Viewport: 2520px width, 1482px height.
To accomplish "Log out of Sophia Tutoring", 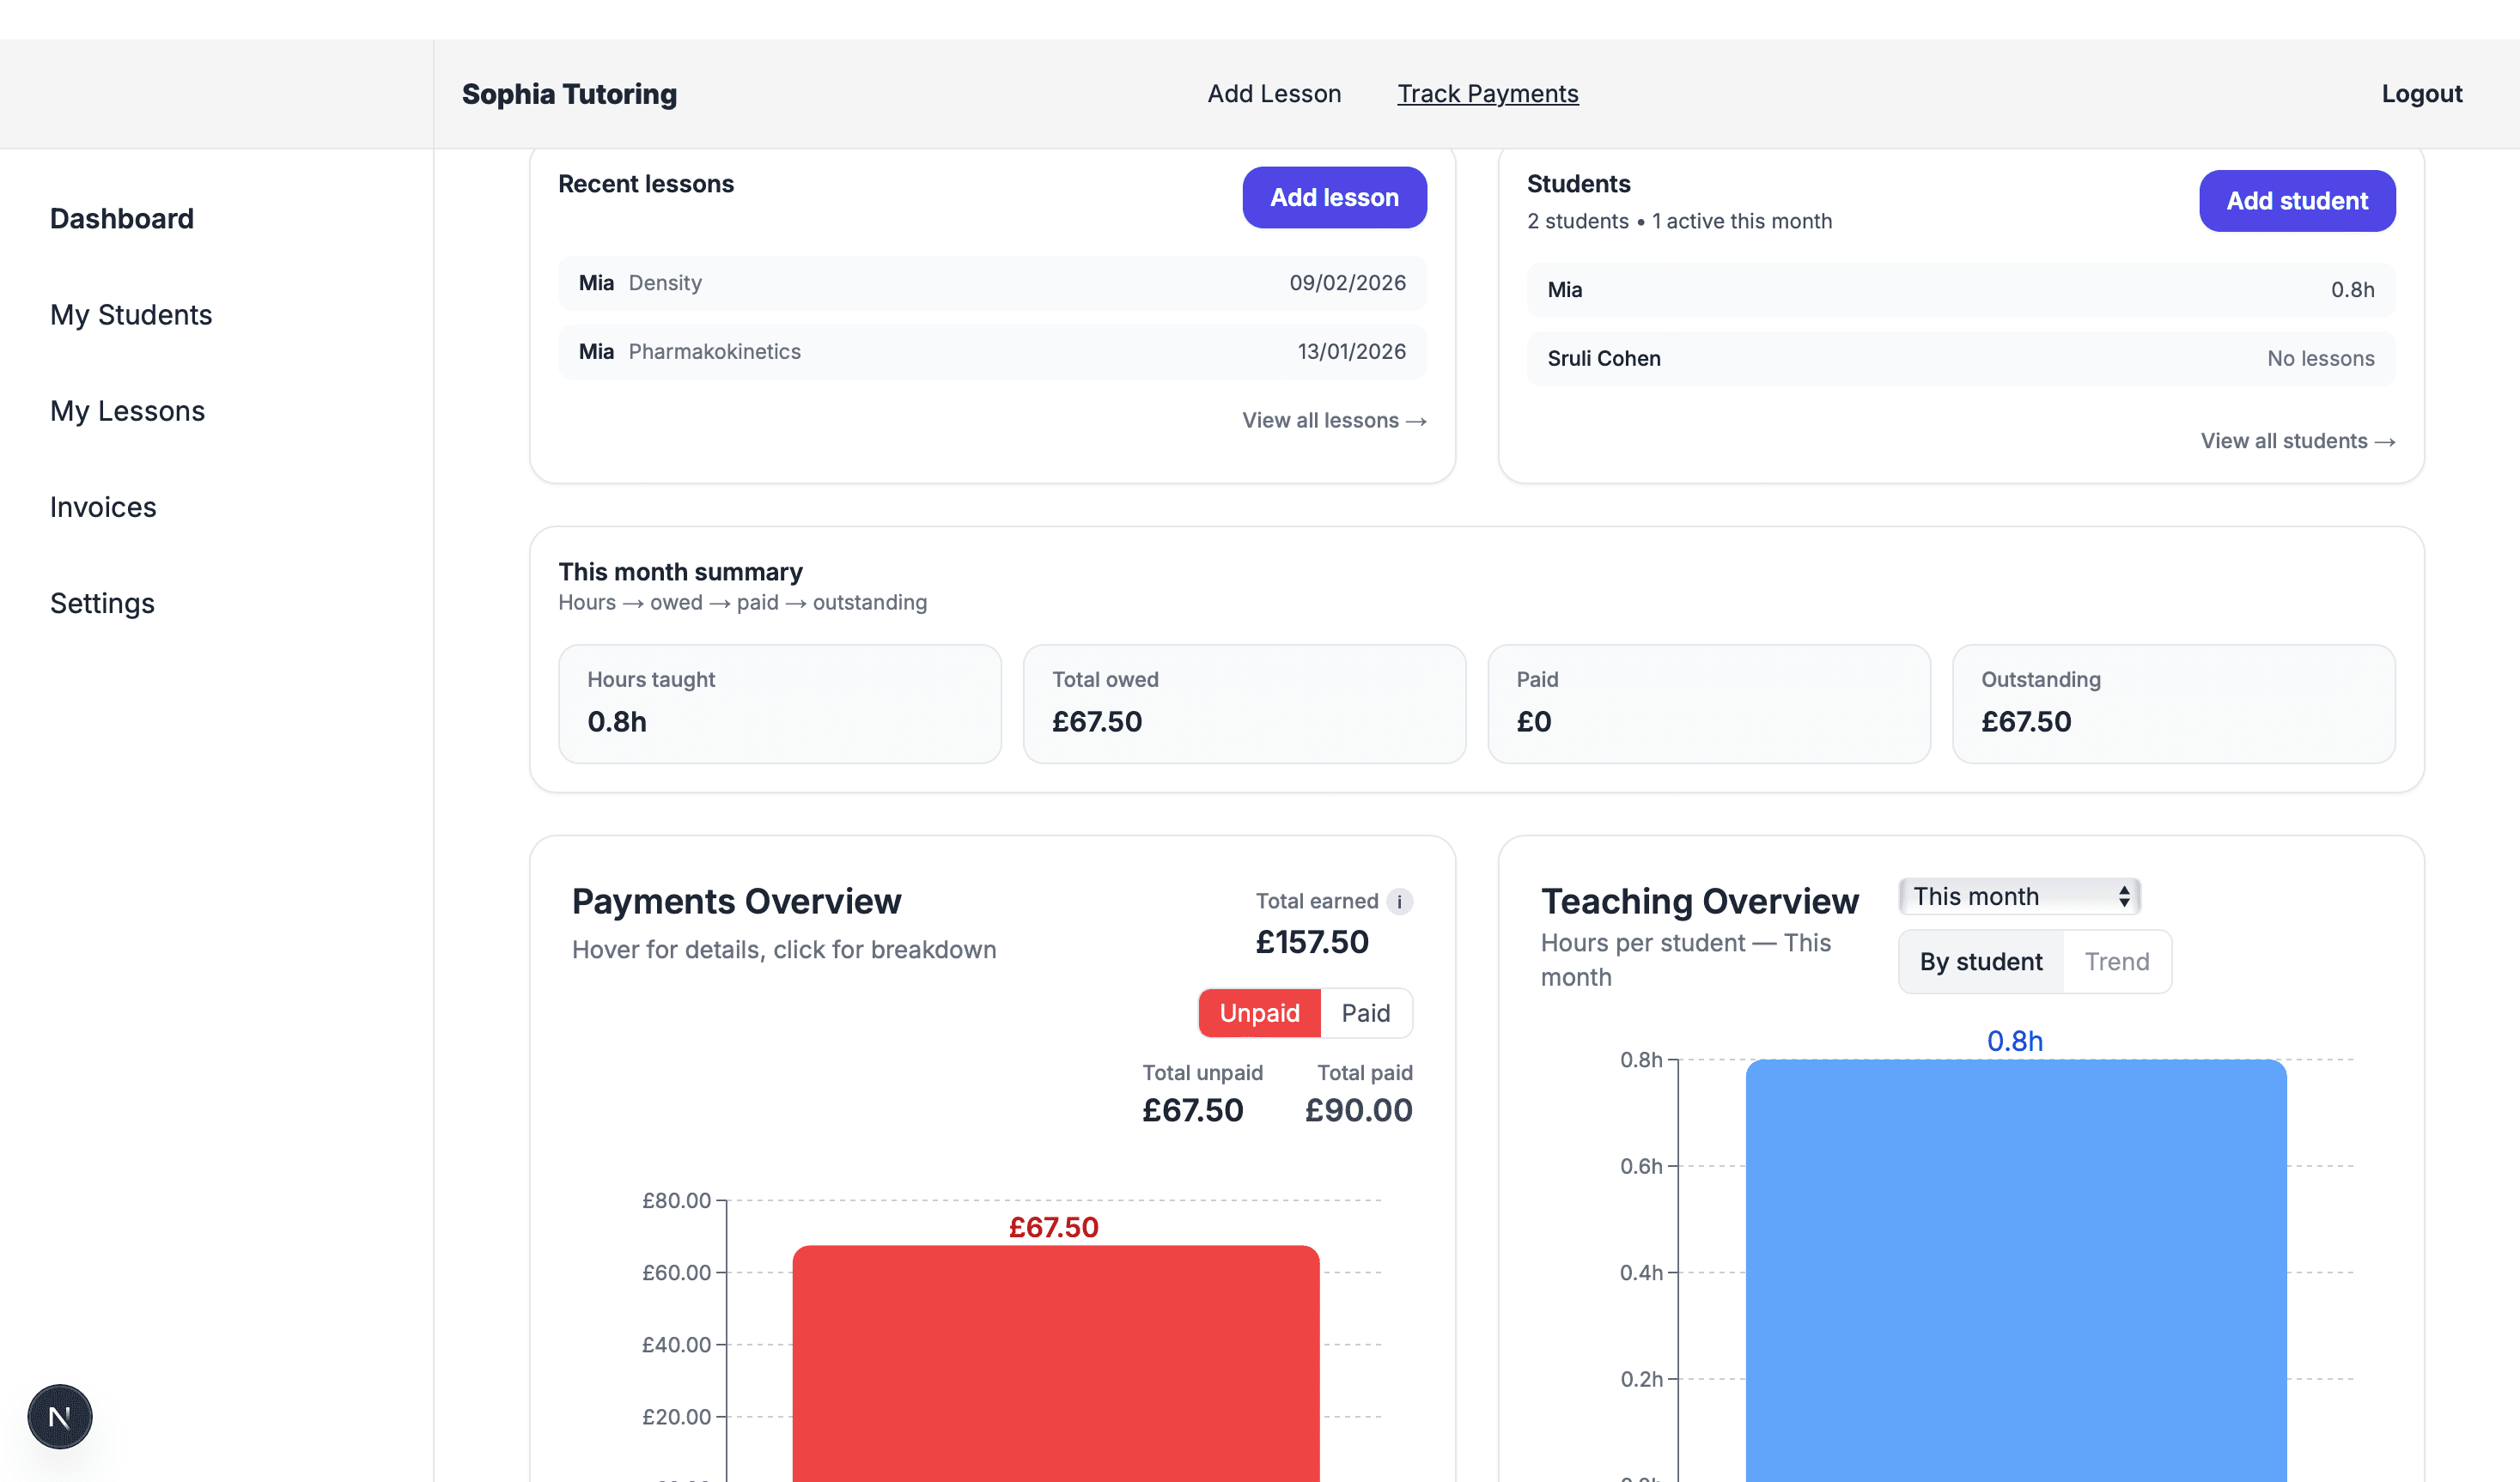I will [x=2421, y=93].
